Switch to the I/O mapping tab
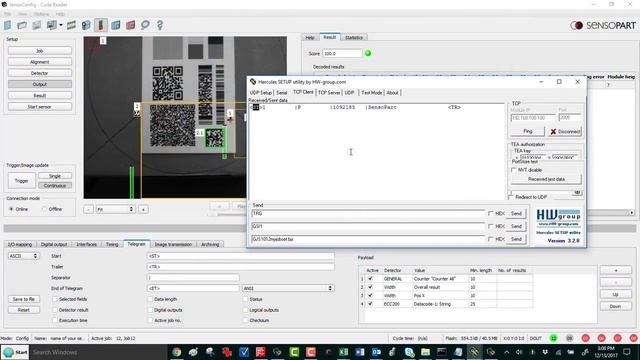Viewport: 640px width, 360px height. [20, 244]
